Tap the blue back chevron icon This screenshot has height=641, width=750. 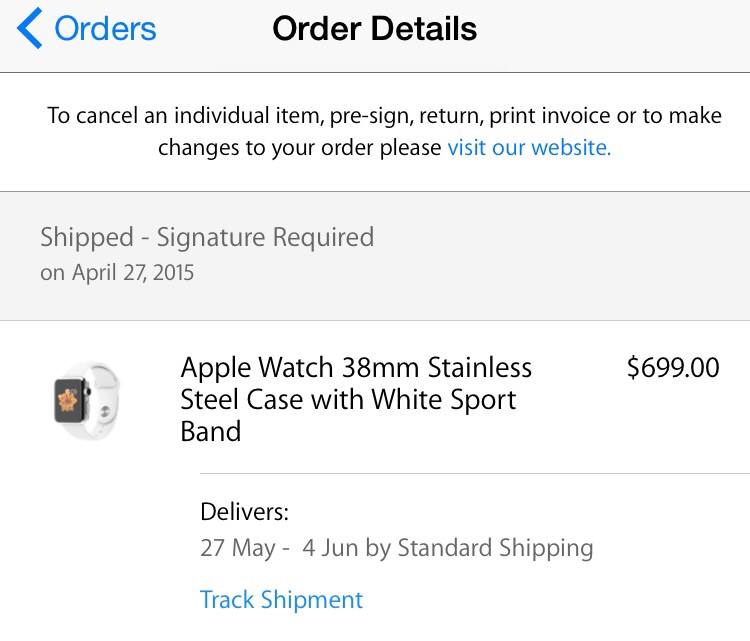coord(30,28)
